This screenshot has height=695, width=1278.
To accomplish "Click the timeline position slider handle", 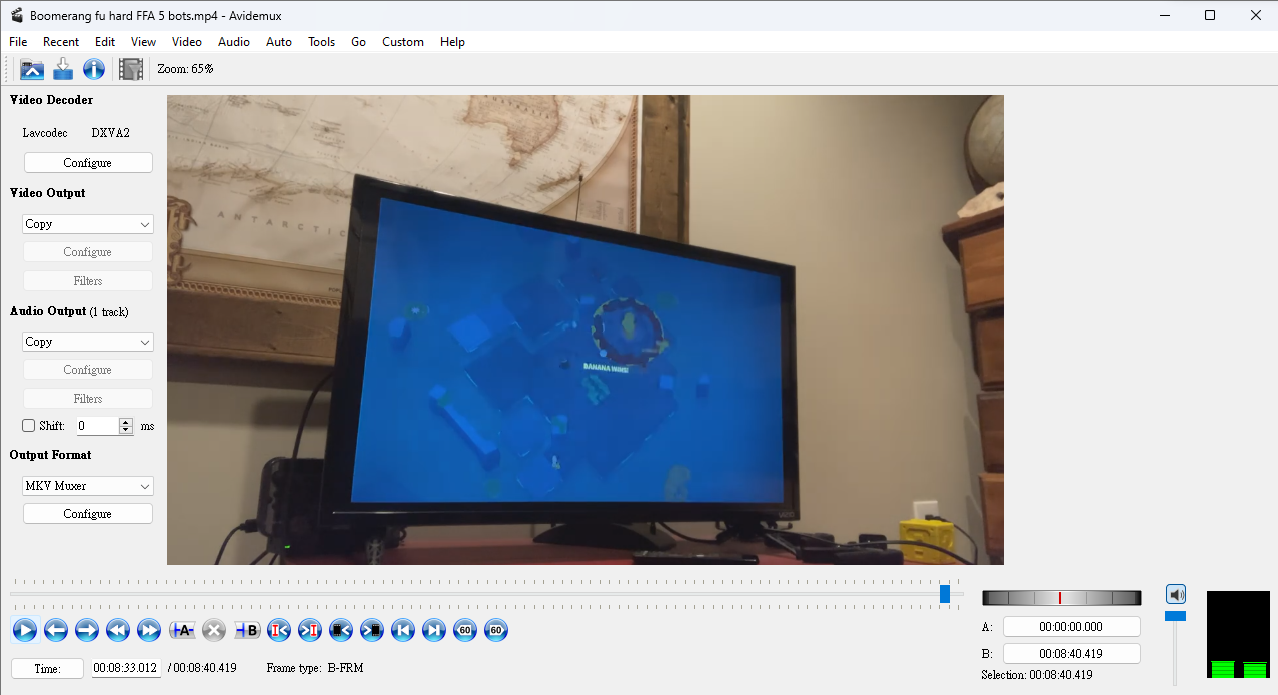I will 945,594.
